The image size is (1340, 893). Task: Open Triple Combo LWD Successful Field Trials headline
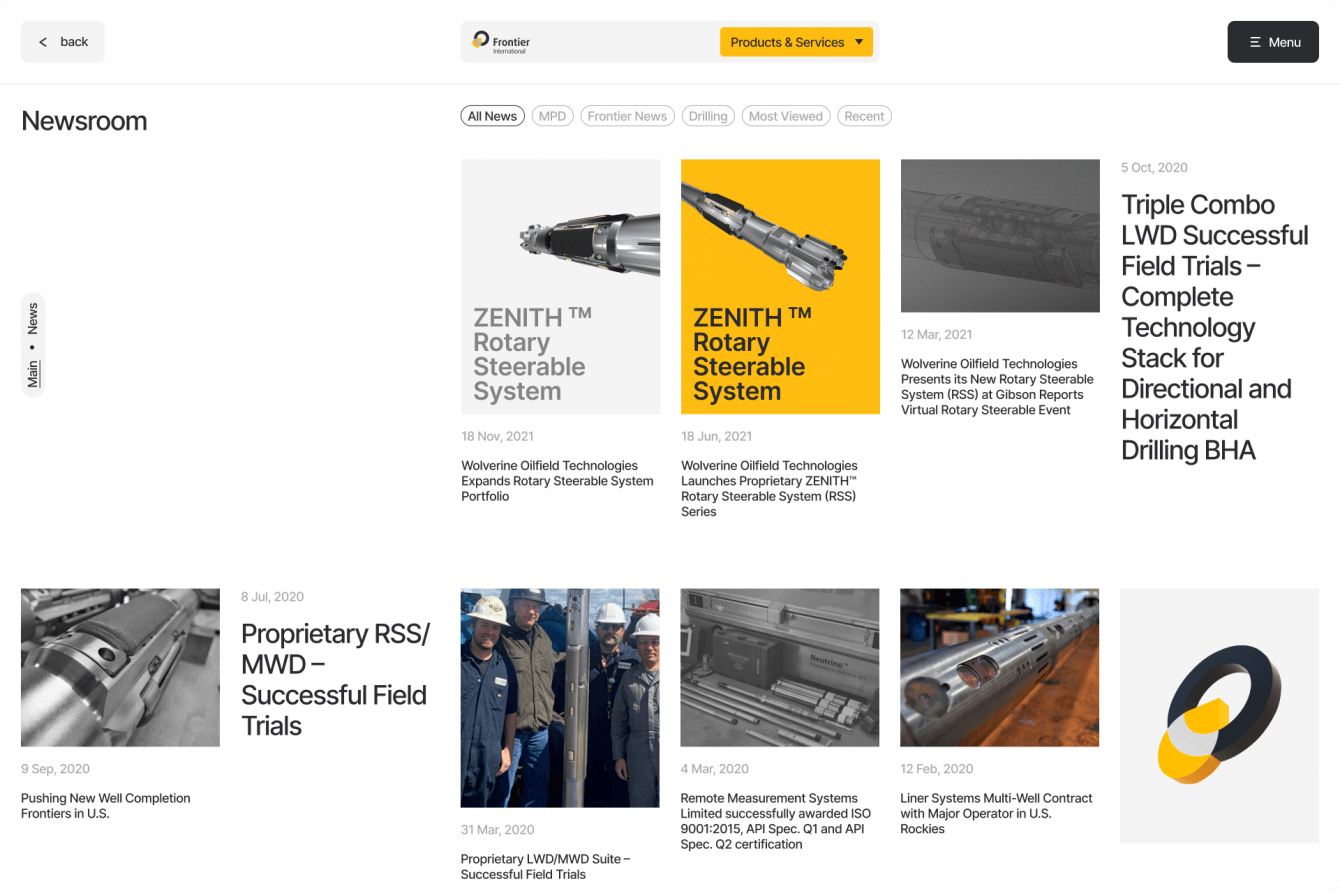(1215, 327)
